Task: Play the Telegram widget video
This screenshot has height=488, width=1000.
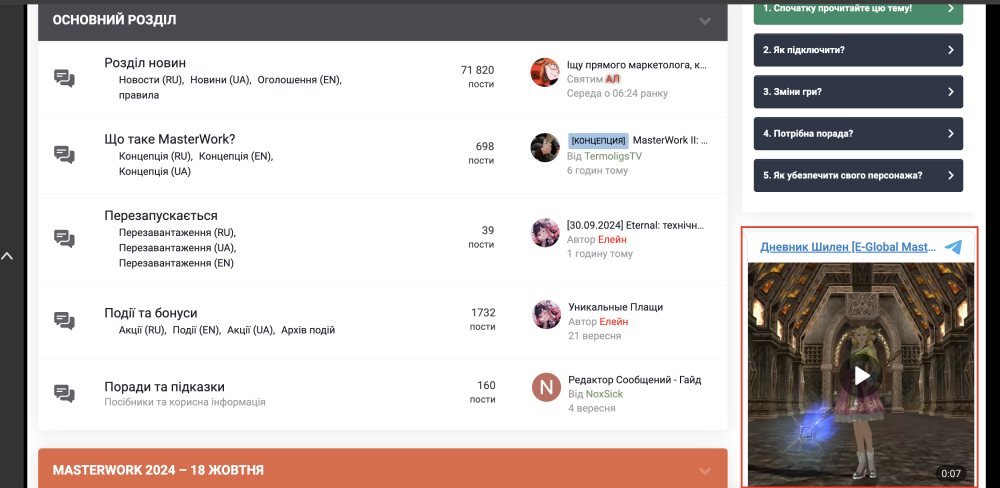Action: (860, 375)
